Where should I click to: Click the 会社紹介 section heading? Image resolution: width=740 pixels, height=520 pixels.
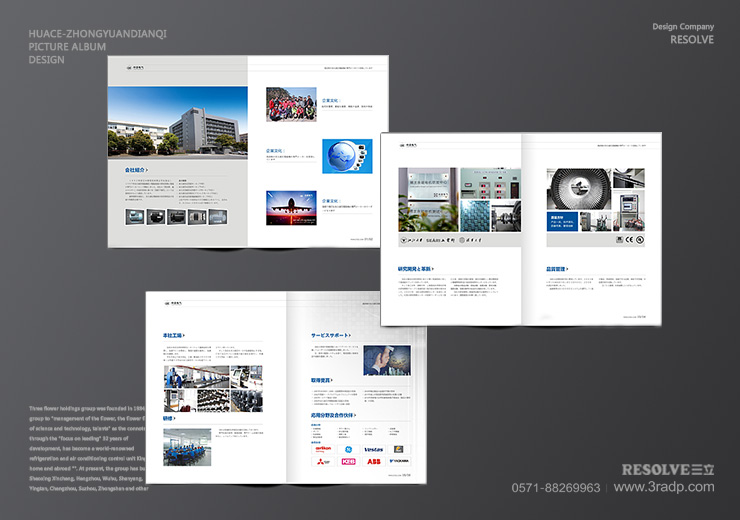tap(136, 170)
